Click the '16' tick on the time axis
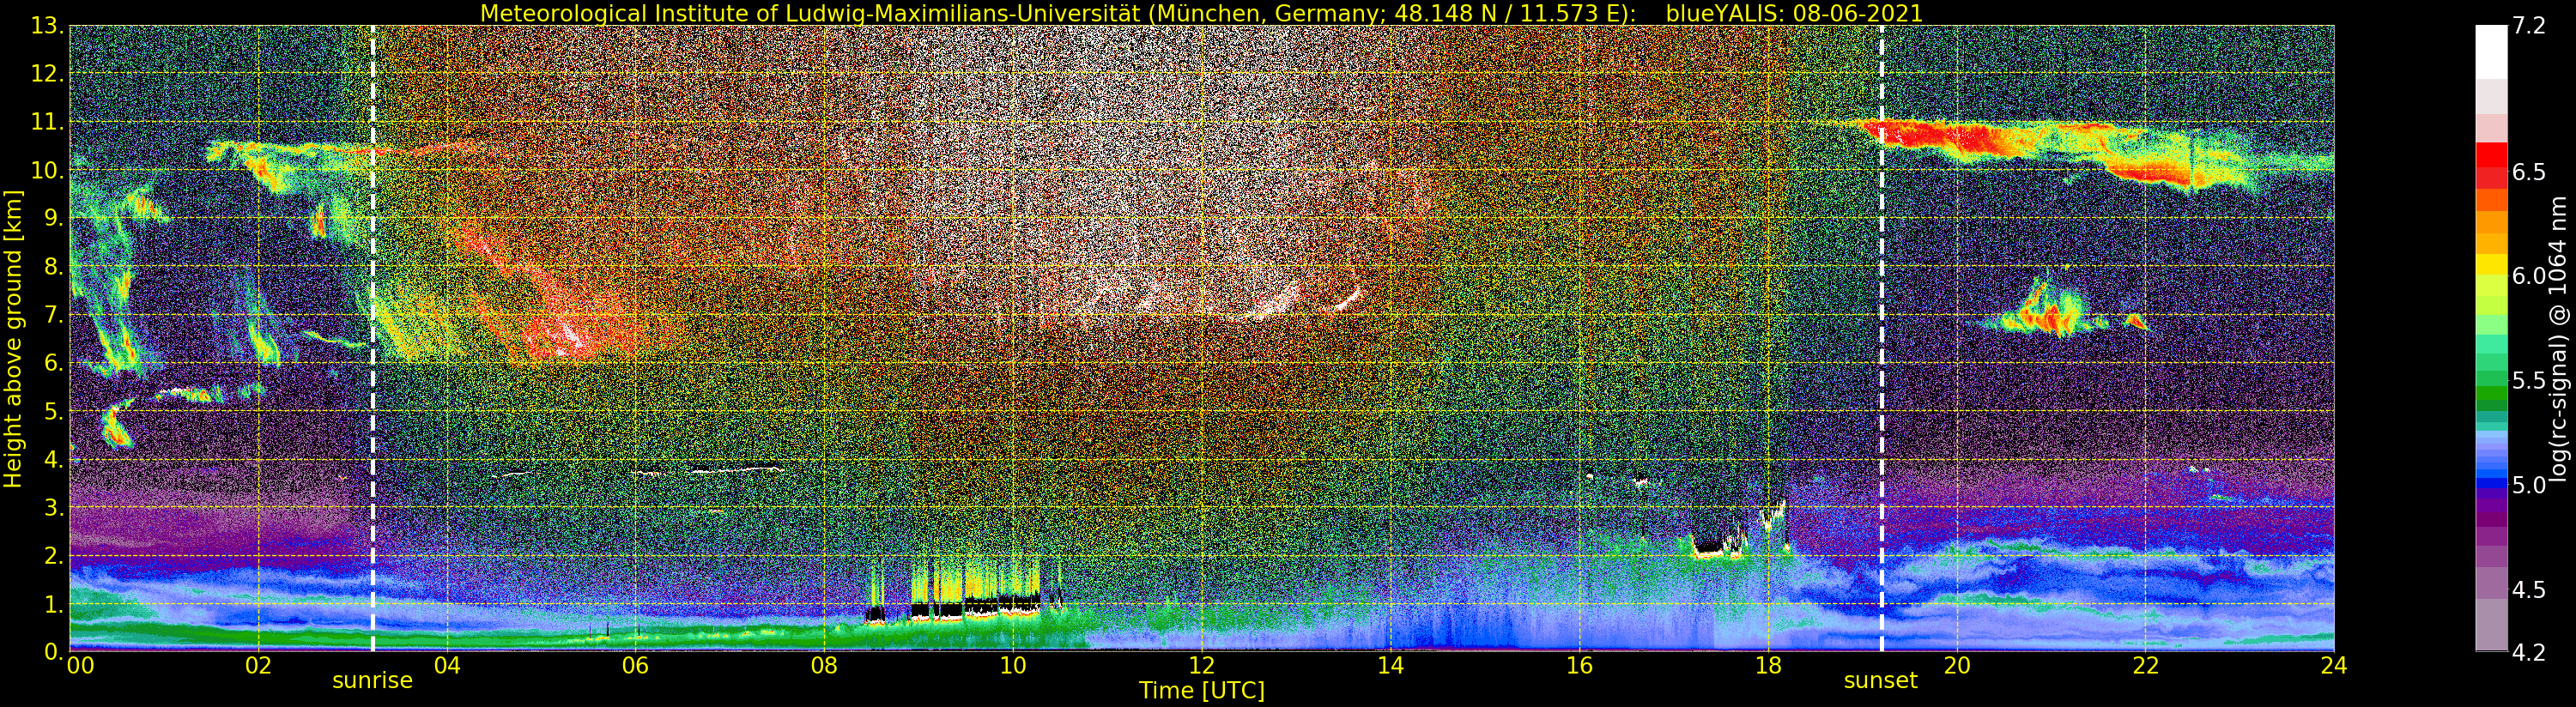The image size is (2576, 707). pyautogui.click(x=1579, y=665)
